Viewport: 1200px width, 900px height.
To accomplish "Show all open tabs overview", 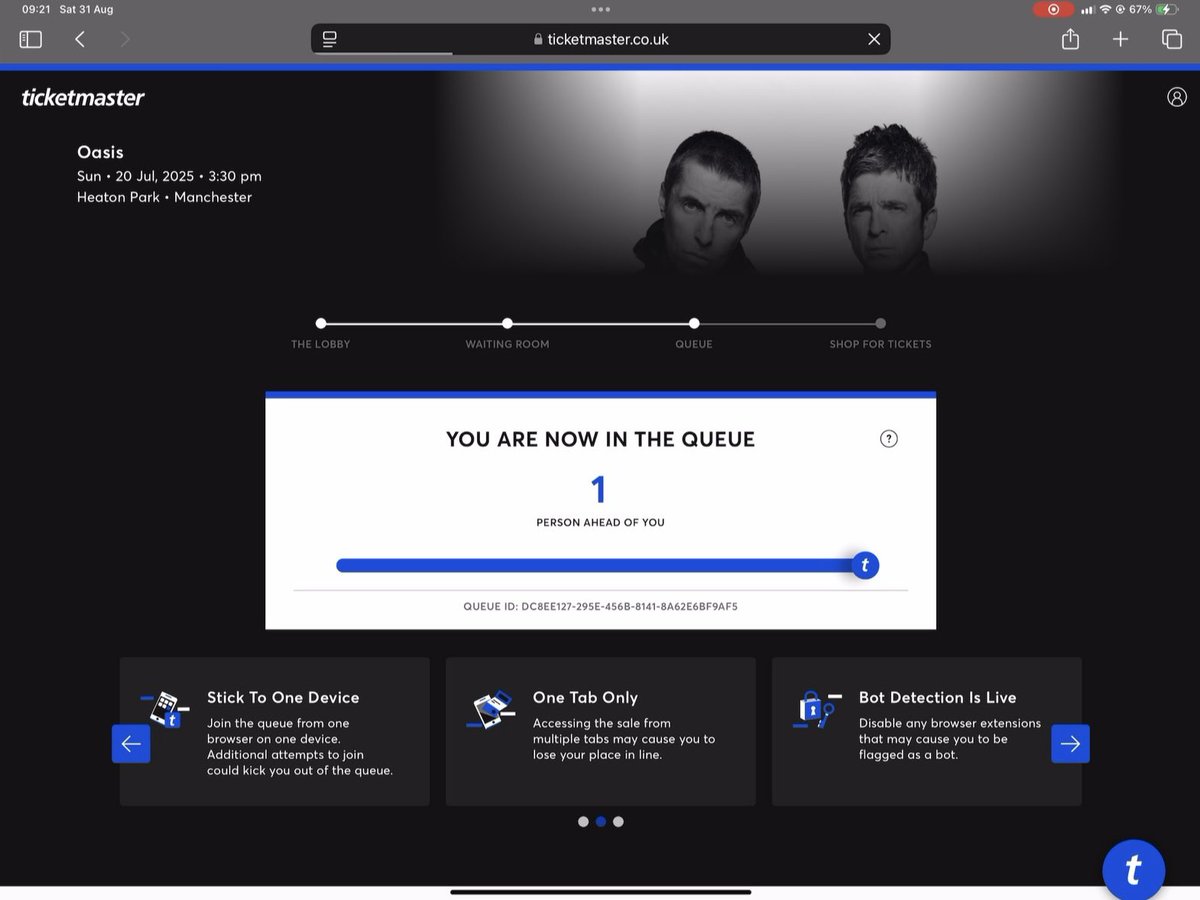I will [1171, 39].
